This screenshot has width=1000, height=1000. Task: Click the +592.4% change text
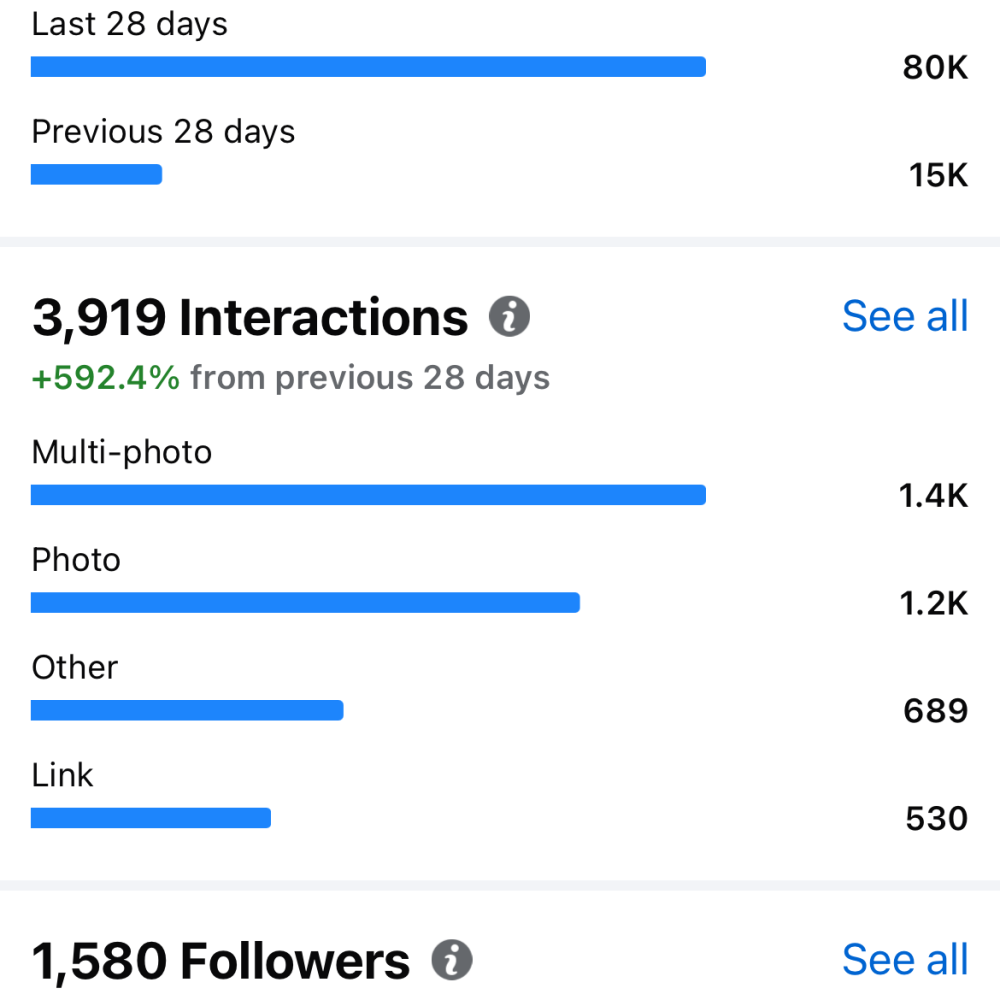106,378
